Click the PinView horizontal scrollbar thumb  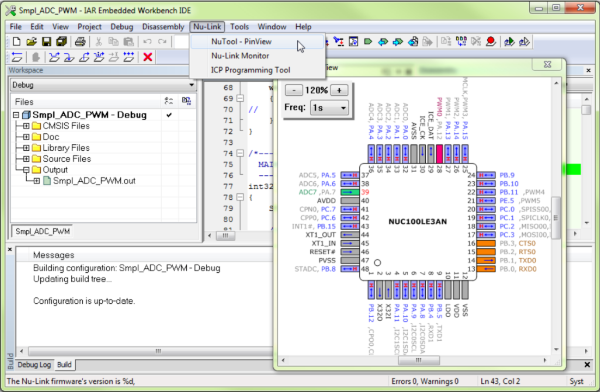tap(419, 360)
